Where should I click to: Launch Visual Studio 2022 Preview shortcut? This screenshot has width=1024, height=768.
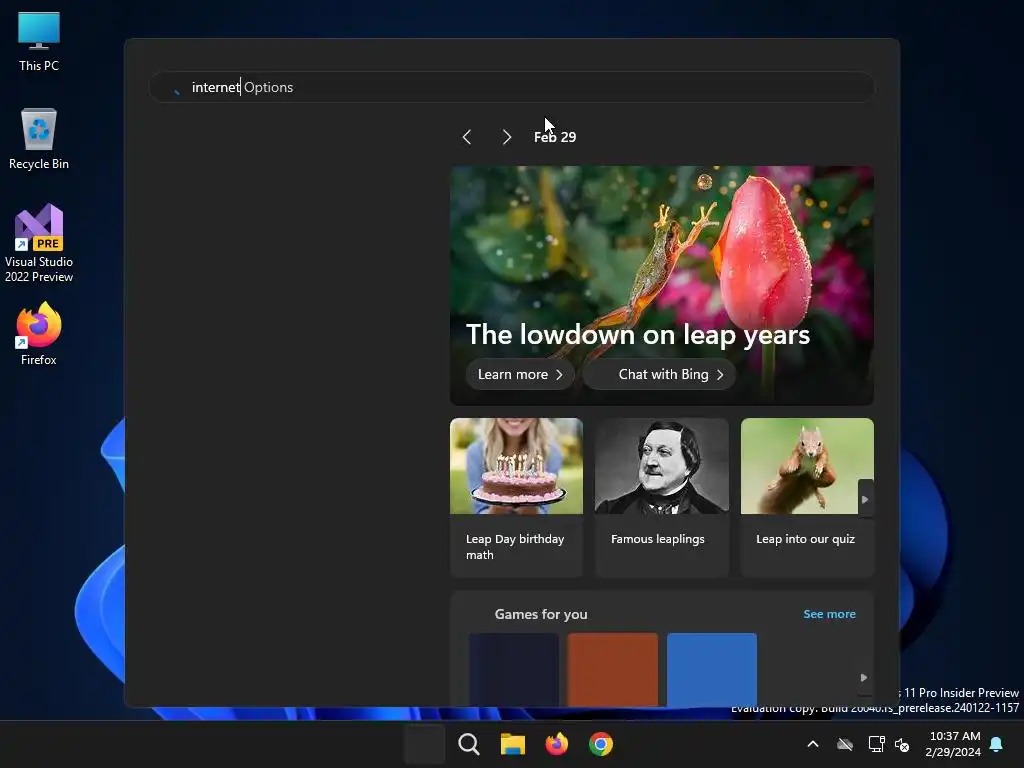point(39,243)
